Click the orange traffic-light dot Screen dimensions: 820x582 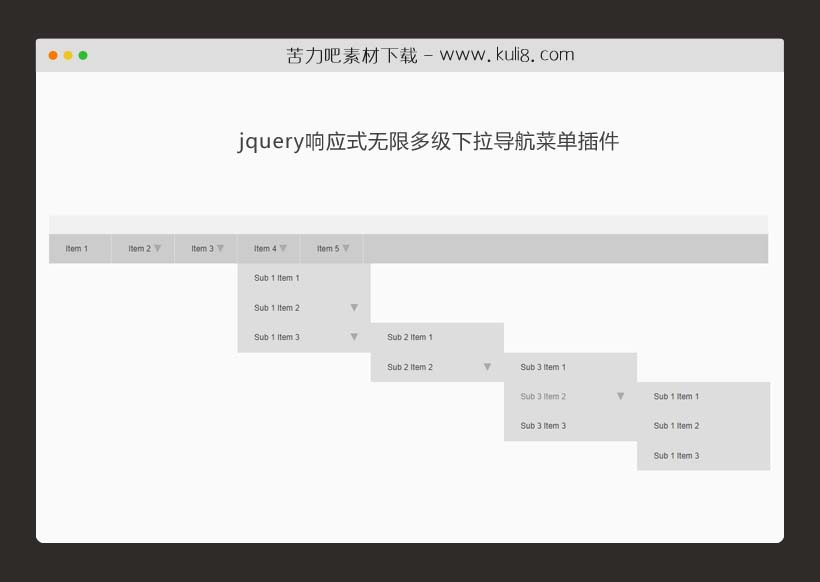[x=52, y=57]
